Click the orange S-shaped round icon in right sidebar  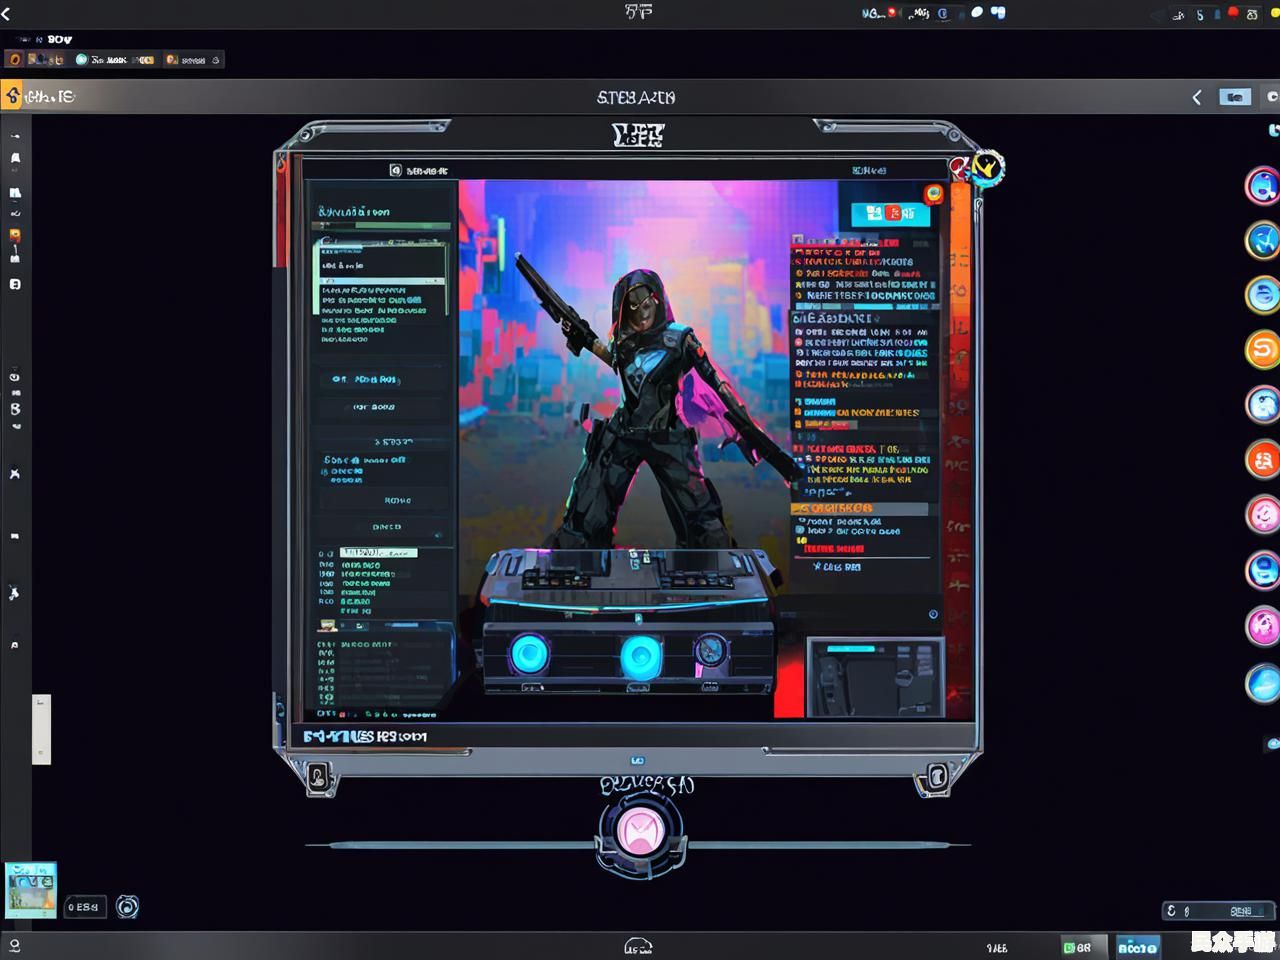1263,350
